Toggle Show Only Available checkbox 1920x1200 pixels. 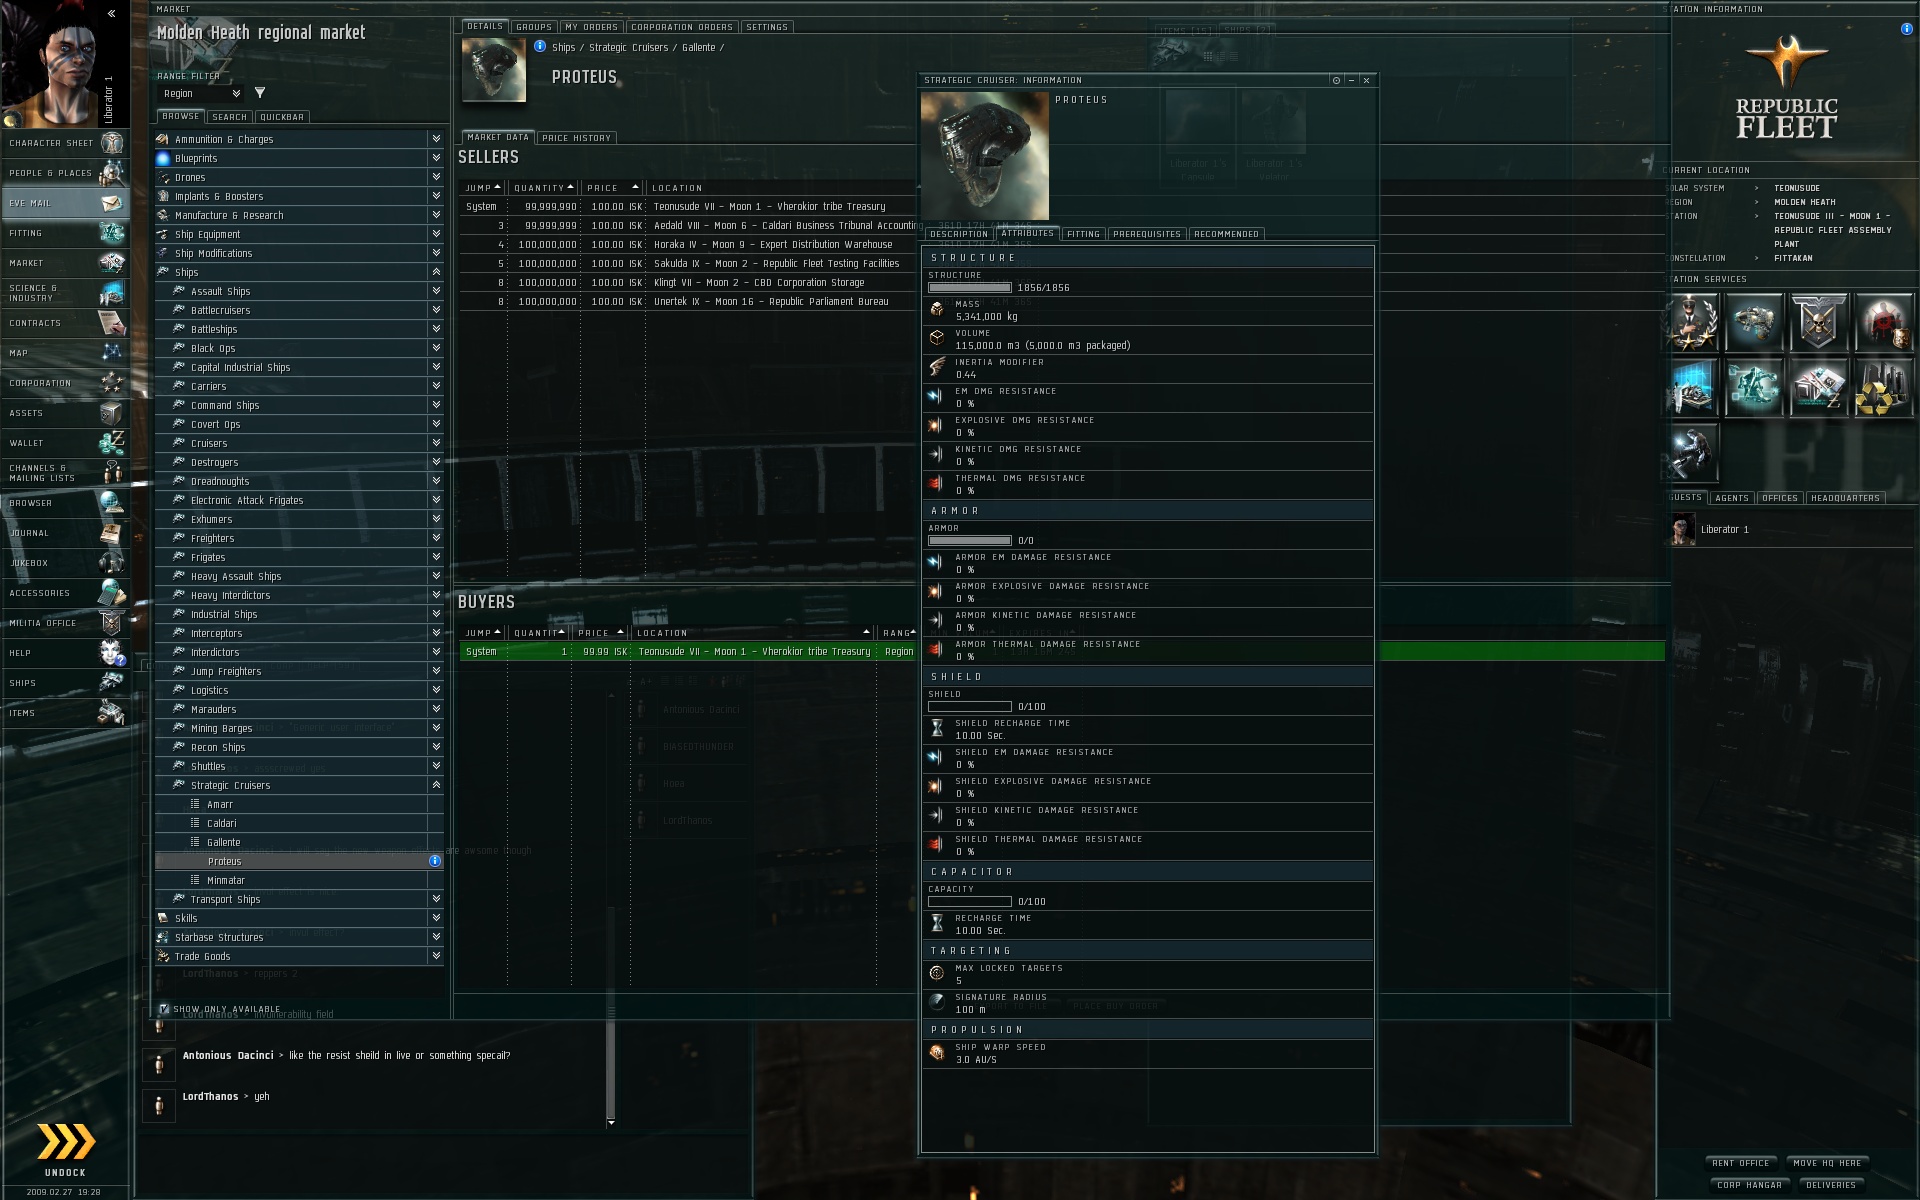(164, 1009)
